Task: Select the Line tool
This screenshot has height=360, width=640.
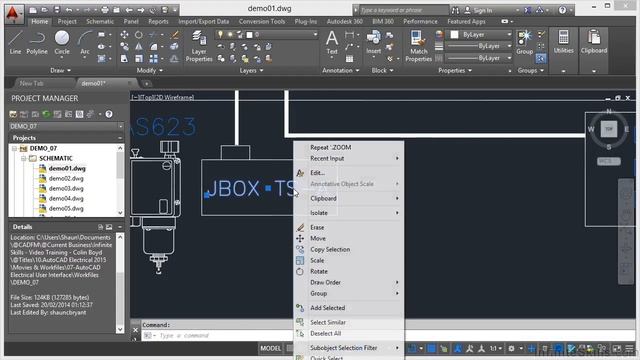Action: point(15,42)
